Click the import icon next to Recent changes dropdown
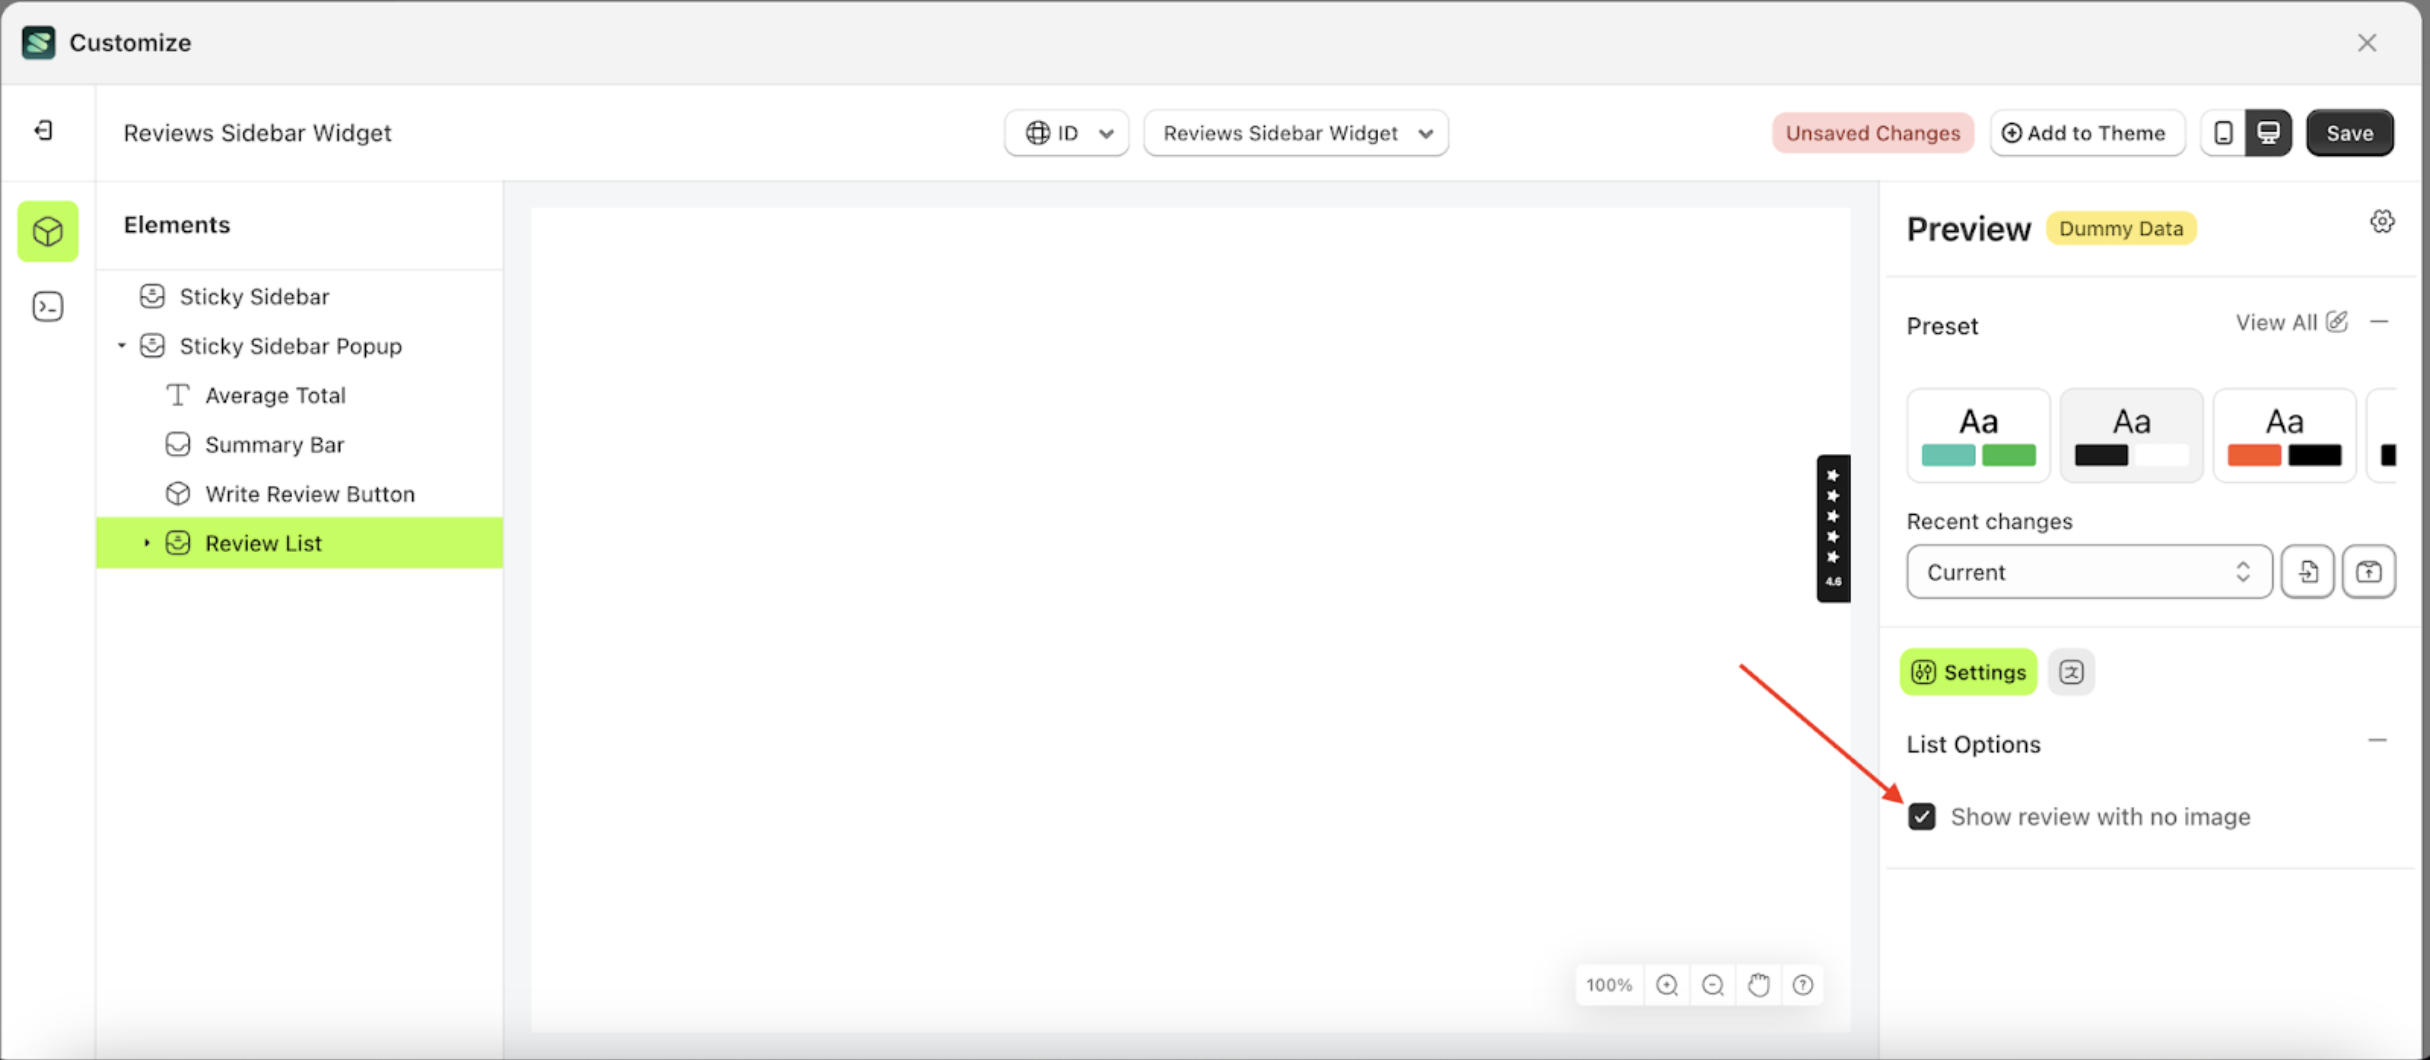 click(2307, 571)
